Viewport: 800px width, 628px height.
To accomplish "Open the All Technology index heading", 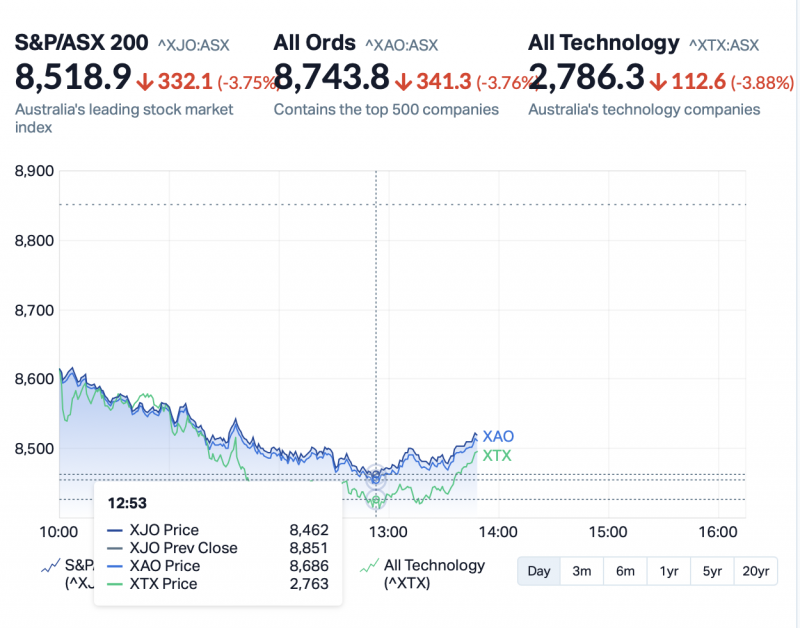I will coord(603,43).
